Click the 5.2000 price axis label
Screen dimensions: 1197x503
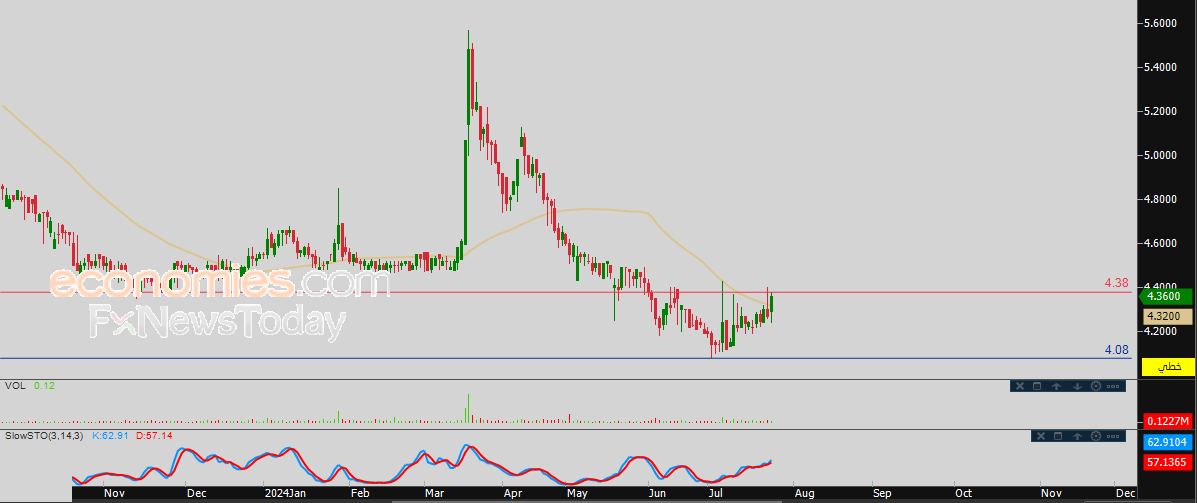point(1160,111)
